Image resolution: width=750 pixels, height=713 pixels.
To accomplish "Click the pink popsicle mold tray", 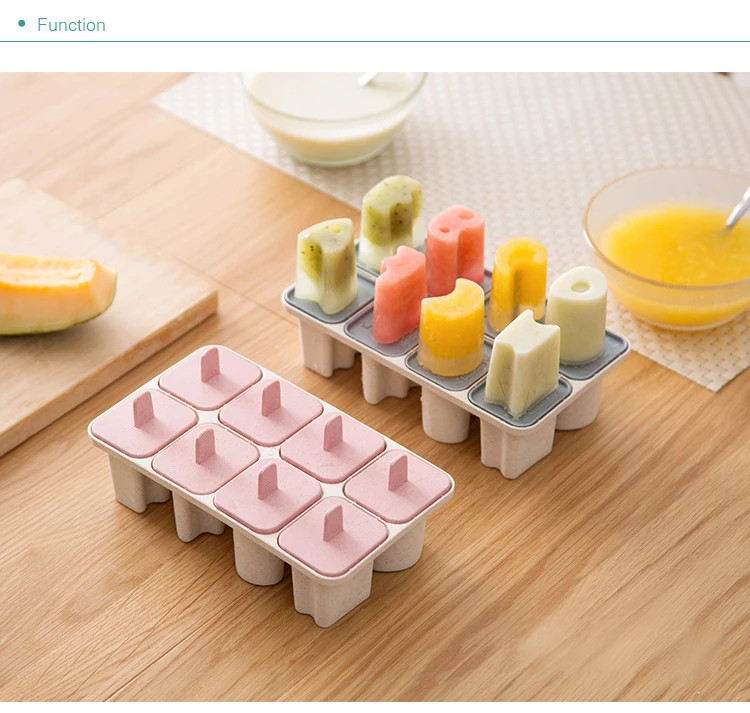I will (x=271, y=483).
